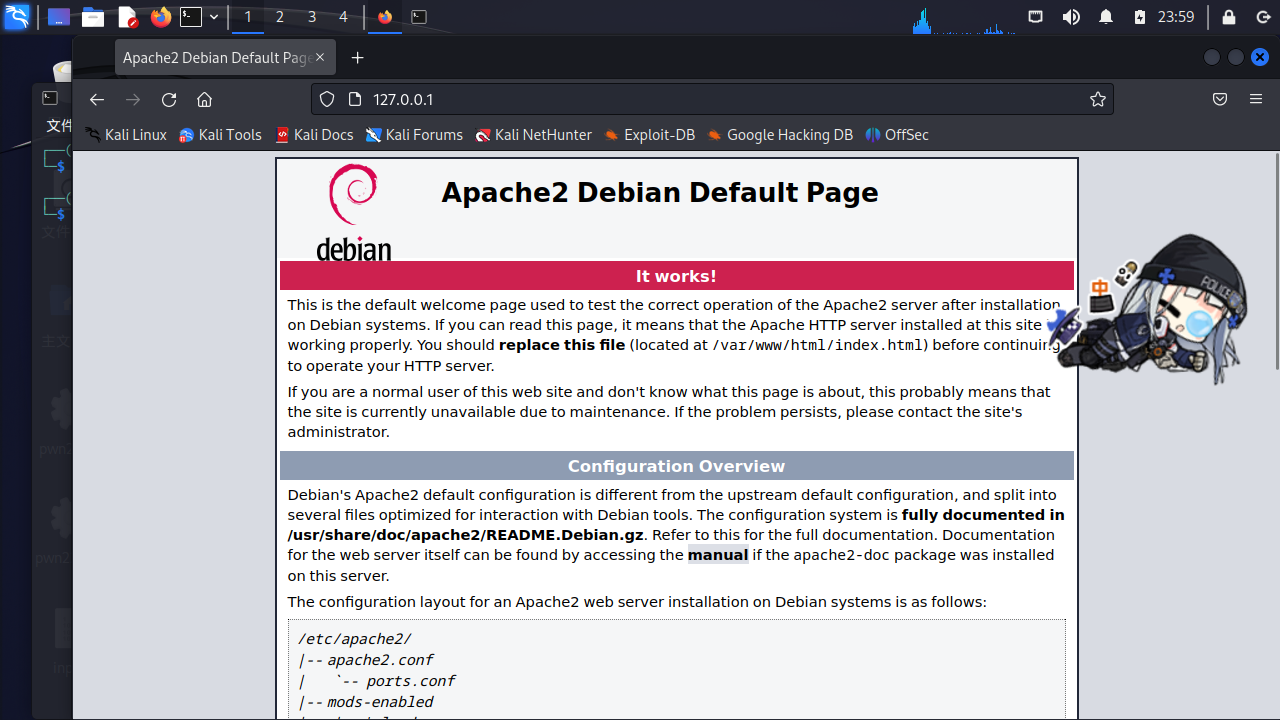This screenshot has height=720, width=1280.
Task: Click the site information page icon
Action: coord(353,99)
